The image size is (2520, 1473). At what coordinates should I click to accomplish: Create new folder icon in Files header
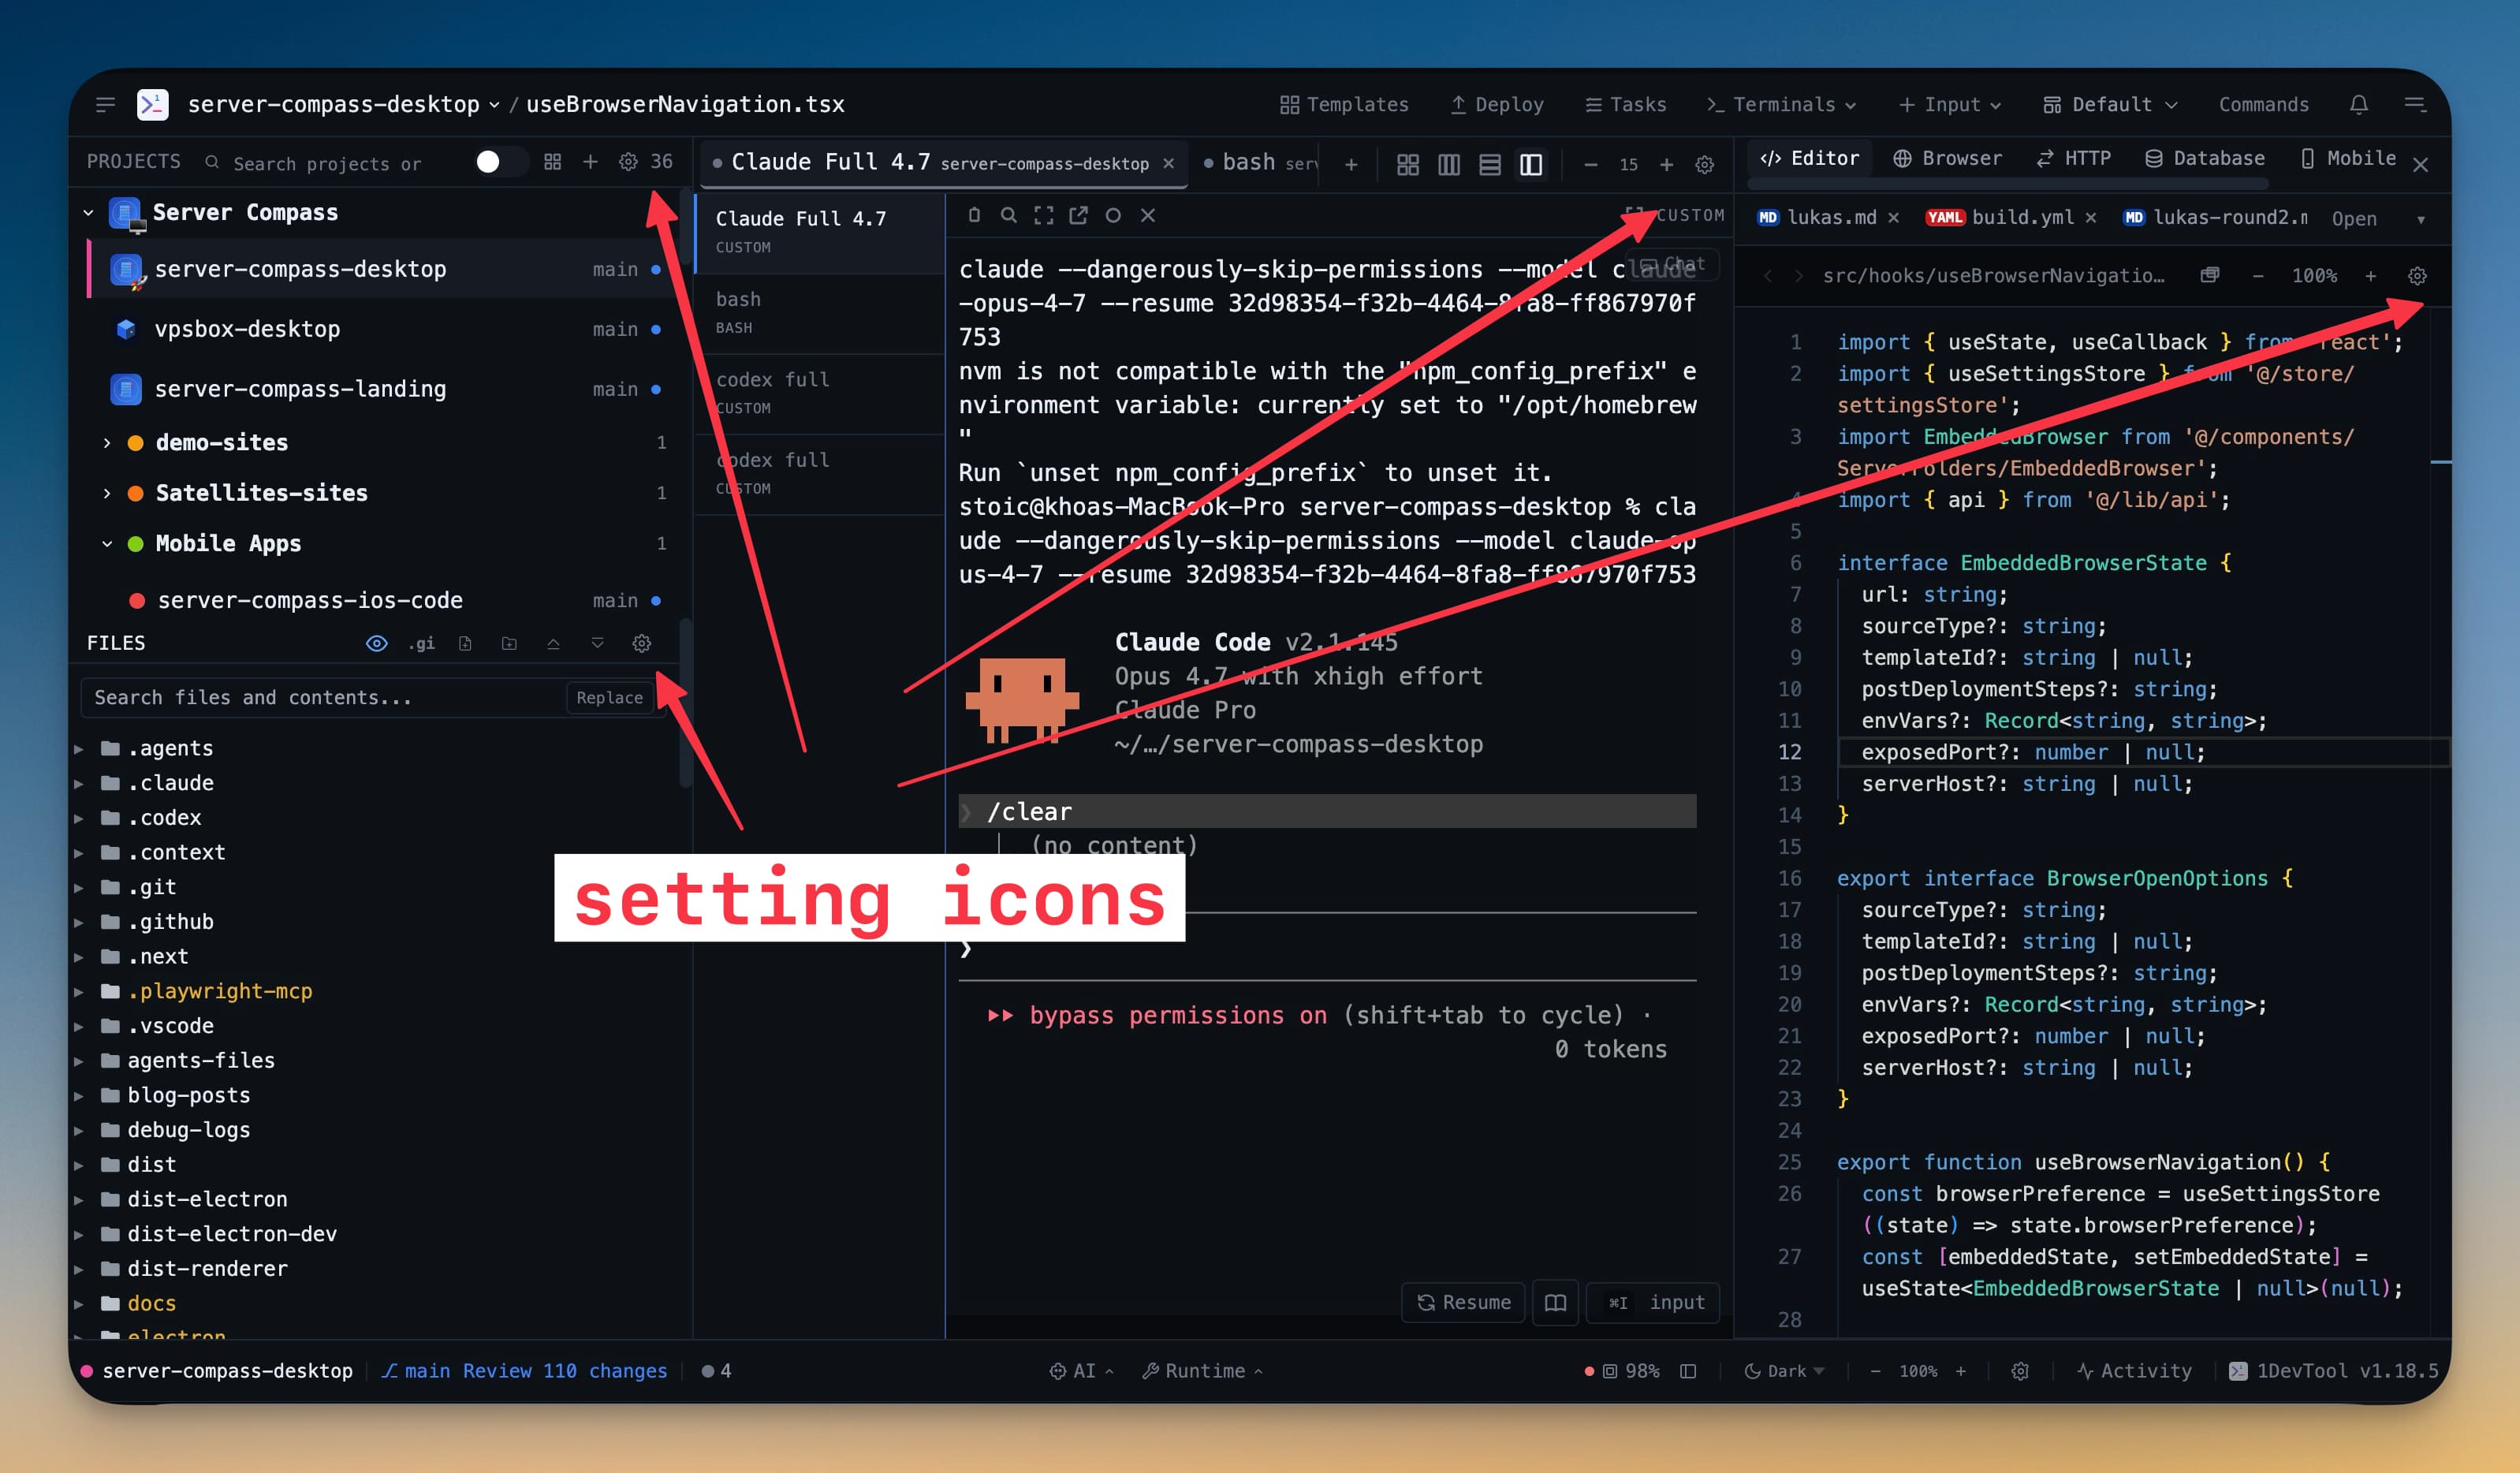tap(509, 643)
